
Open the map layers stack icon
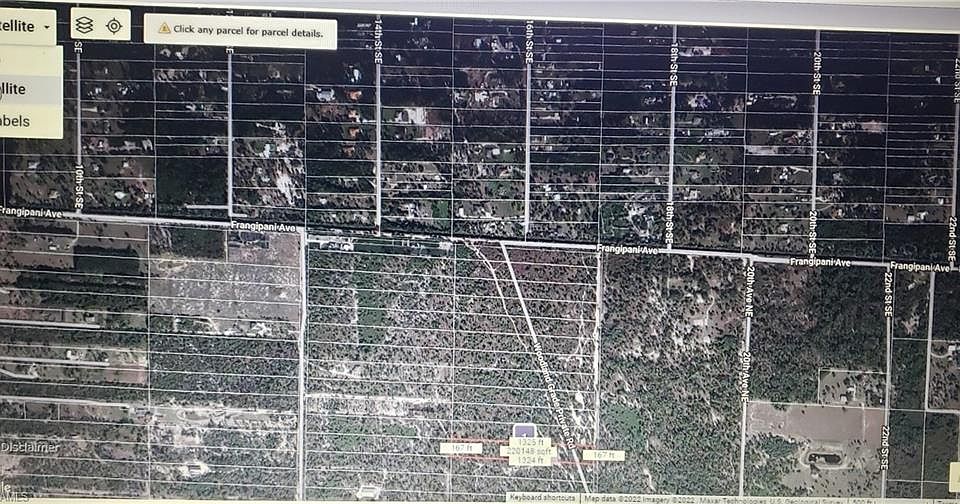coord(84,25)
